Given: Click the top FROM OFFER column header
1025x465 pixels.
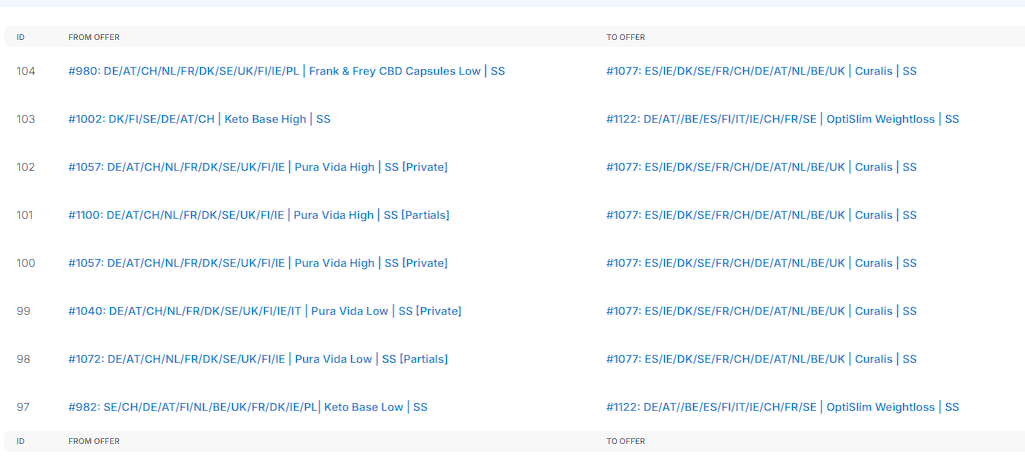Looking at the screenshot, I should [94, 37].
